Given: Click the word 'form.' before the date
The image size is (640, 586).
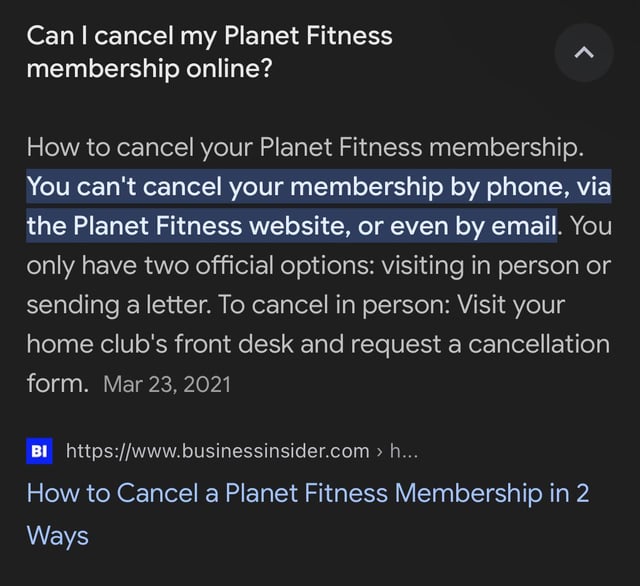Looking at the screenshot, I should click(x=58, y=383).
